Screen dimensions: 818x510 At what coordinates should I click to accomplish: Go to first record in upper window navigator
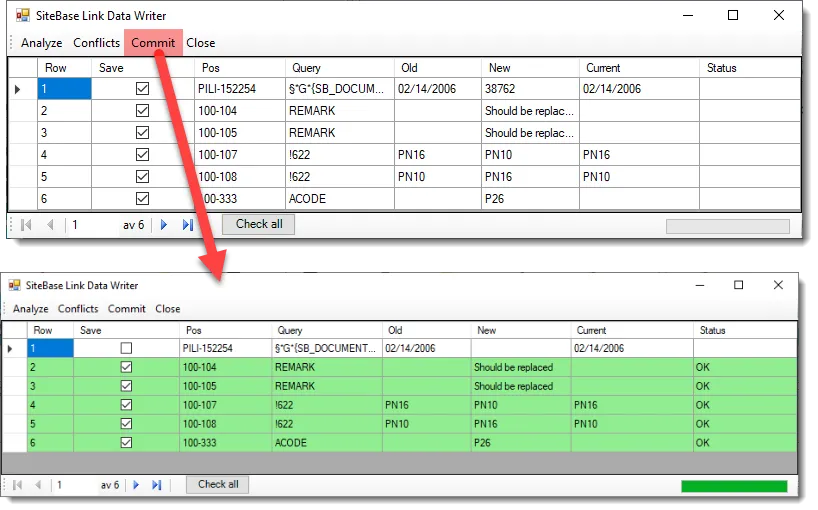point(26,225)
